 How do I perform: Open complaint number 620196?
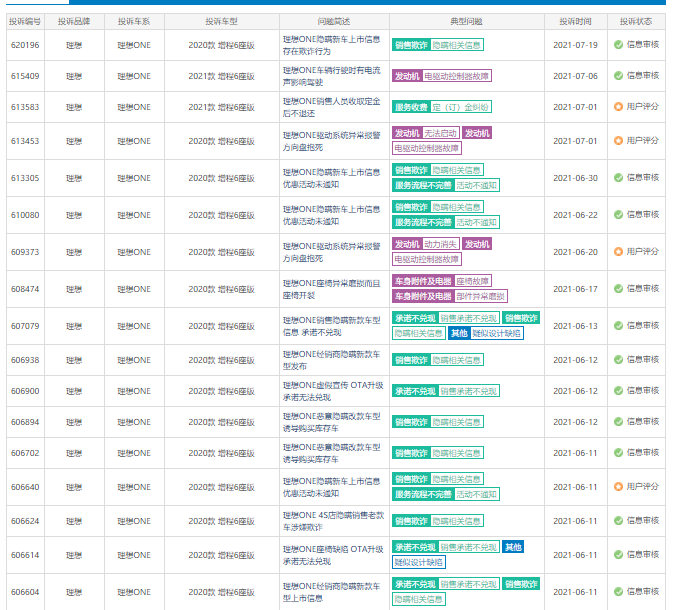tap(25, 45)
